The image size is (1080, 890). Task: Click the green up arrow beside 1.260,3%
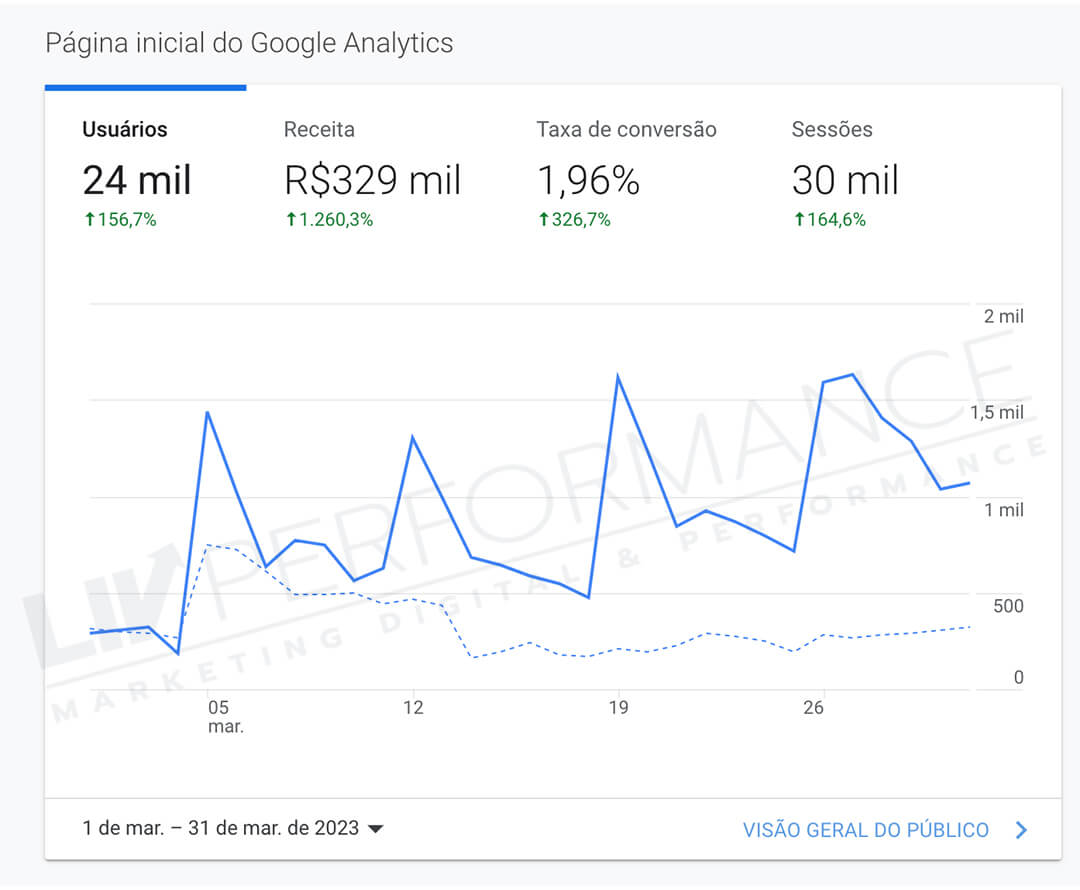[291, 220]
